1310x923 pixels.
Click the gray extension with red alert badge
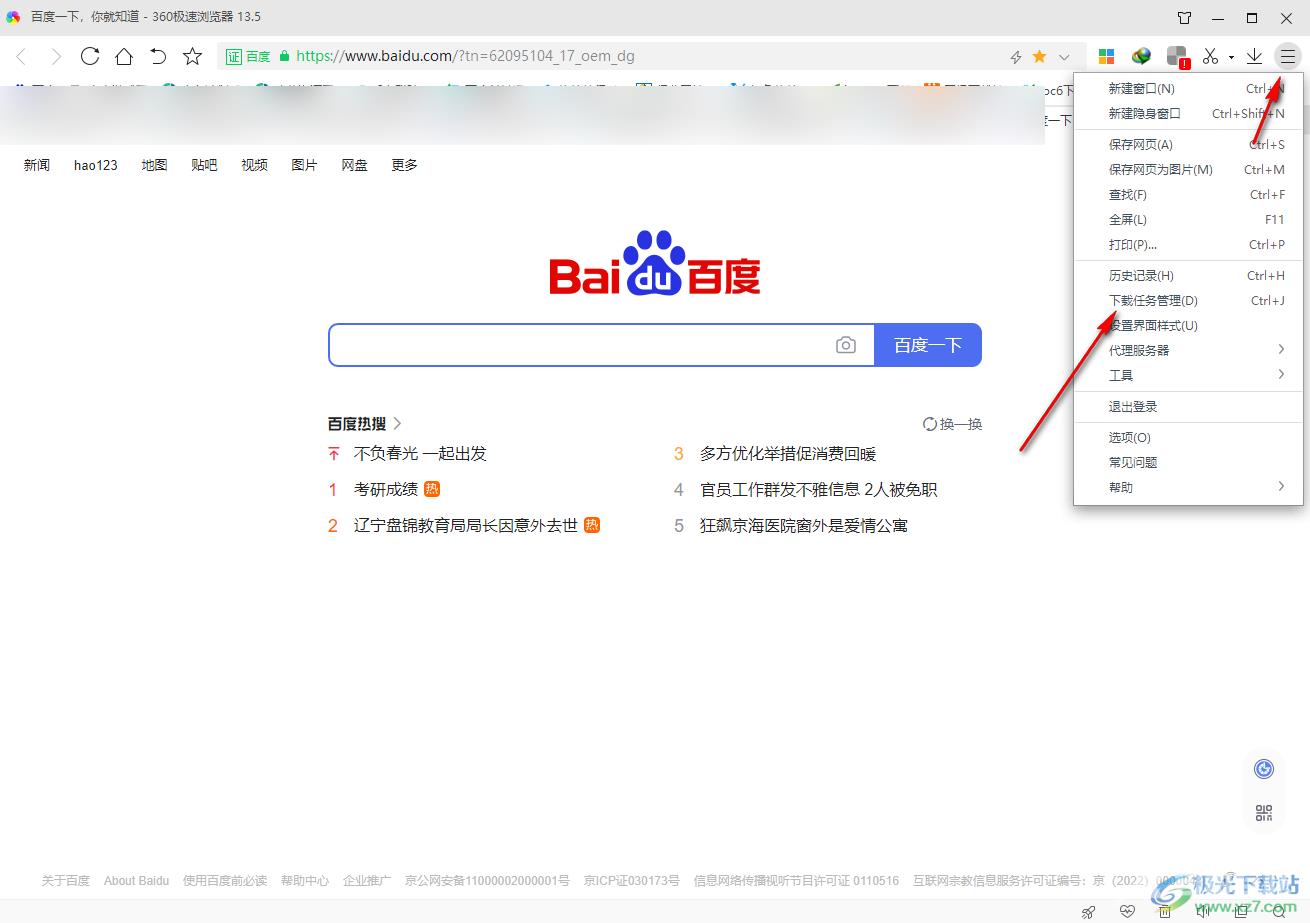[1178, 57]
